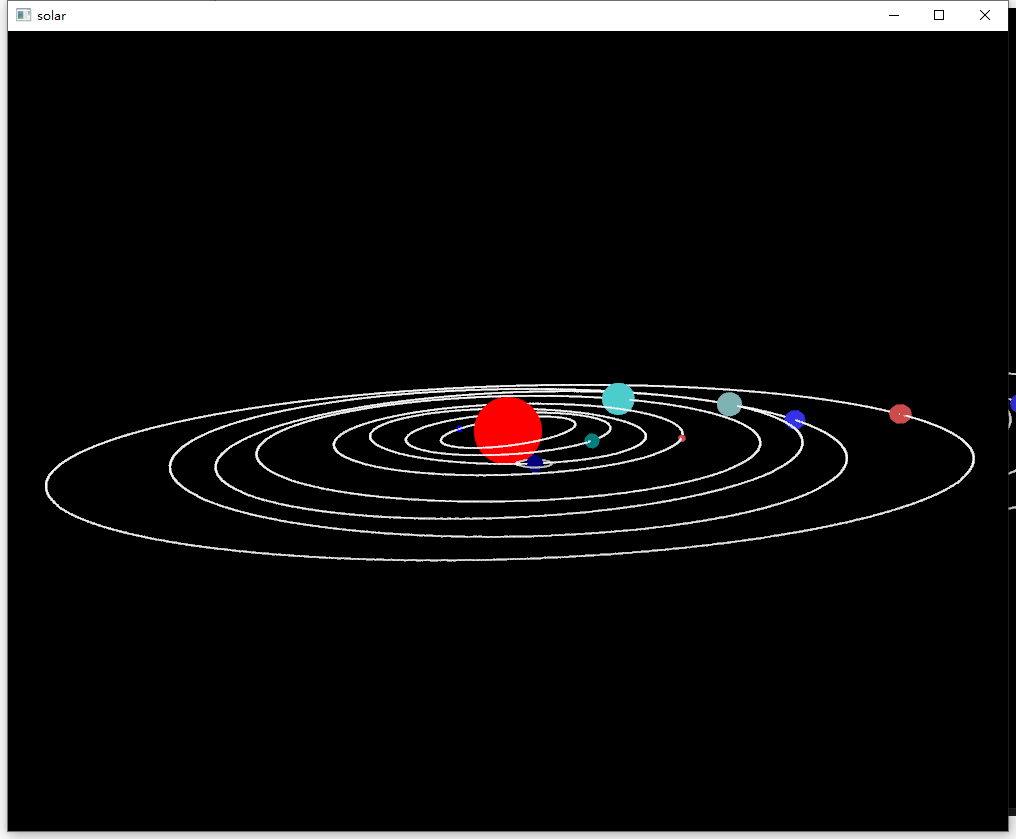Click the large cyan planet above the sun

618,399
